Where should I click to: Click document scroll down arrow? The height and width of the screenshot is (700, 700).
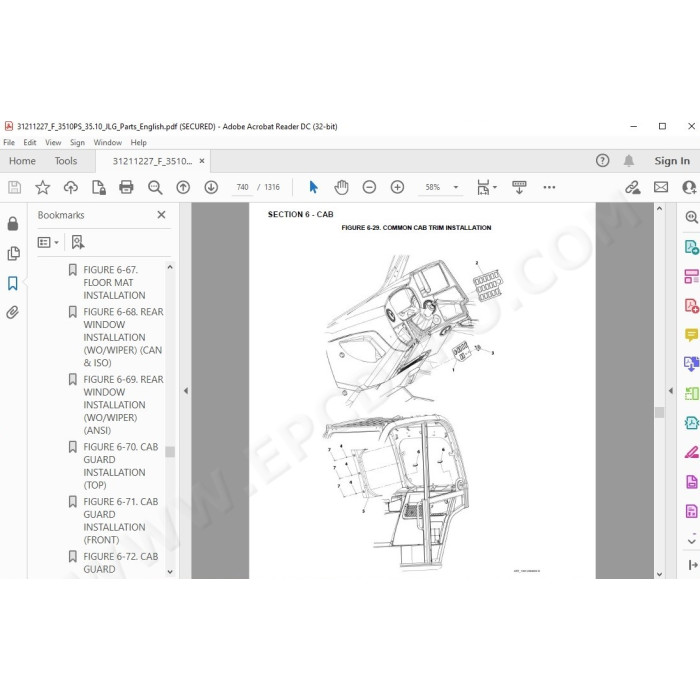click(x=659, y=574)
